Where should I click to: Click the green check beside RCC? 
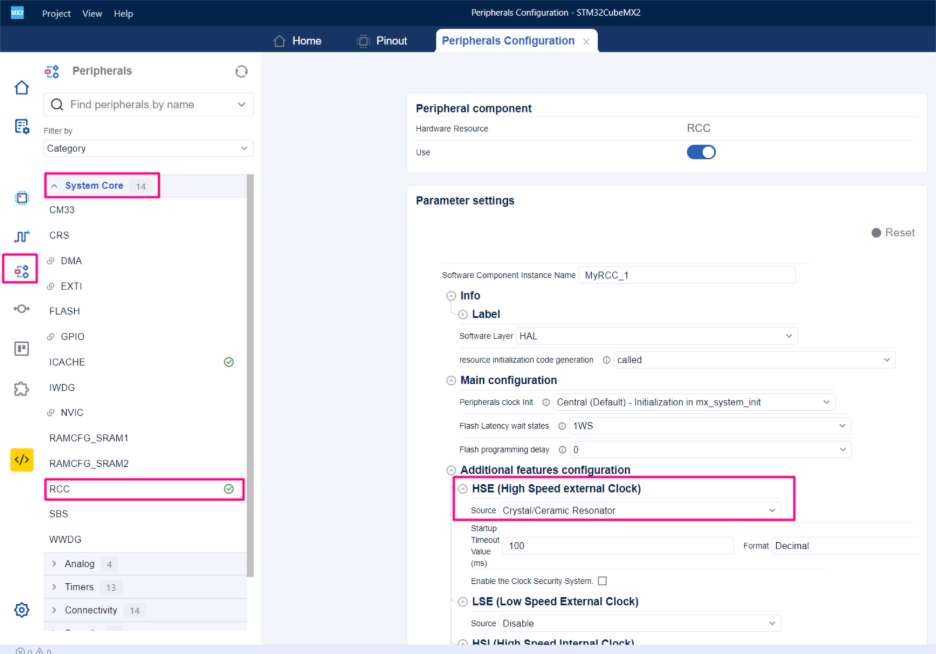tap(229, 489)
